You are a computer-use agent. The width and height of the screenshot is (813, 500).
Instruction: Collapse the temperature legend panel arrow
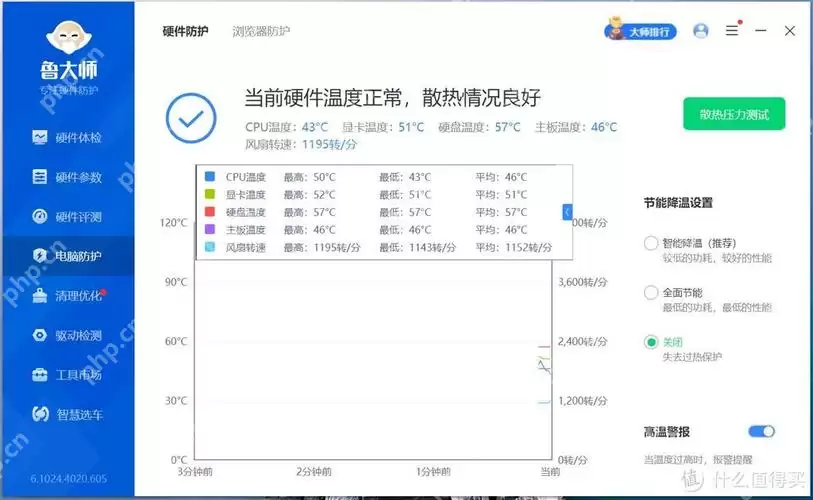(x=567, y=212)
